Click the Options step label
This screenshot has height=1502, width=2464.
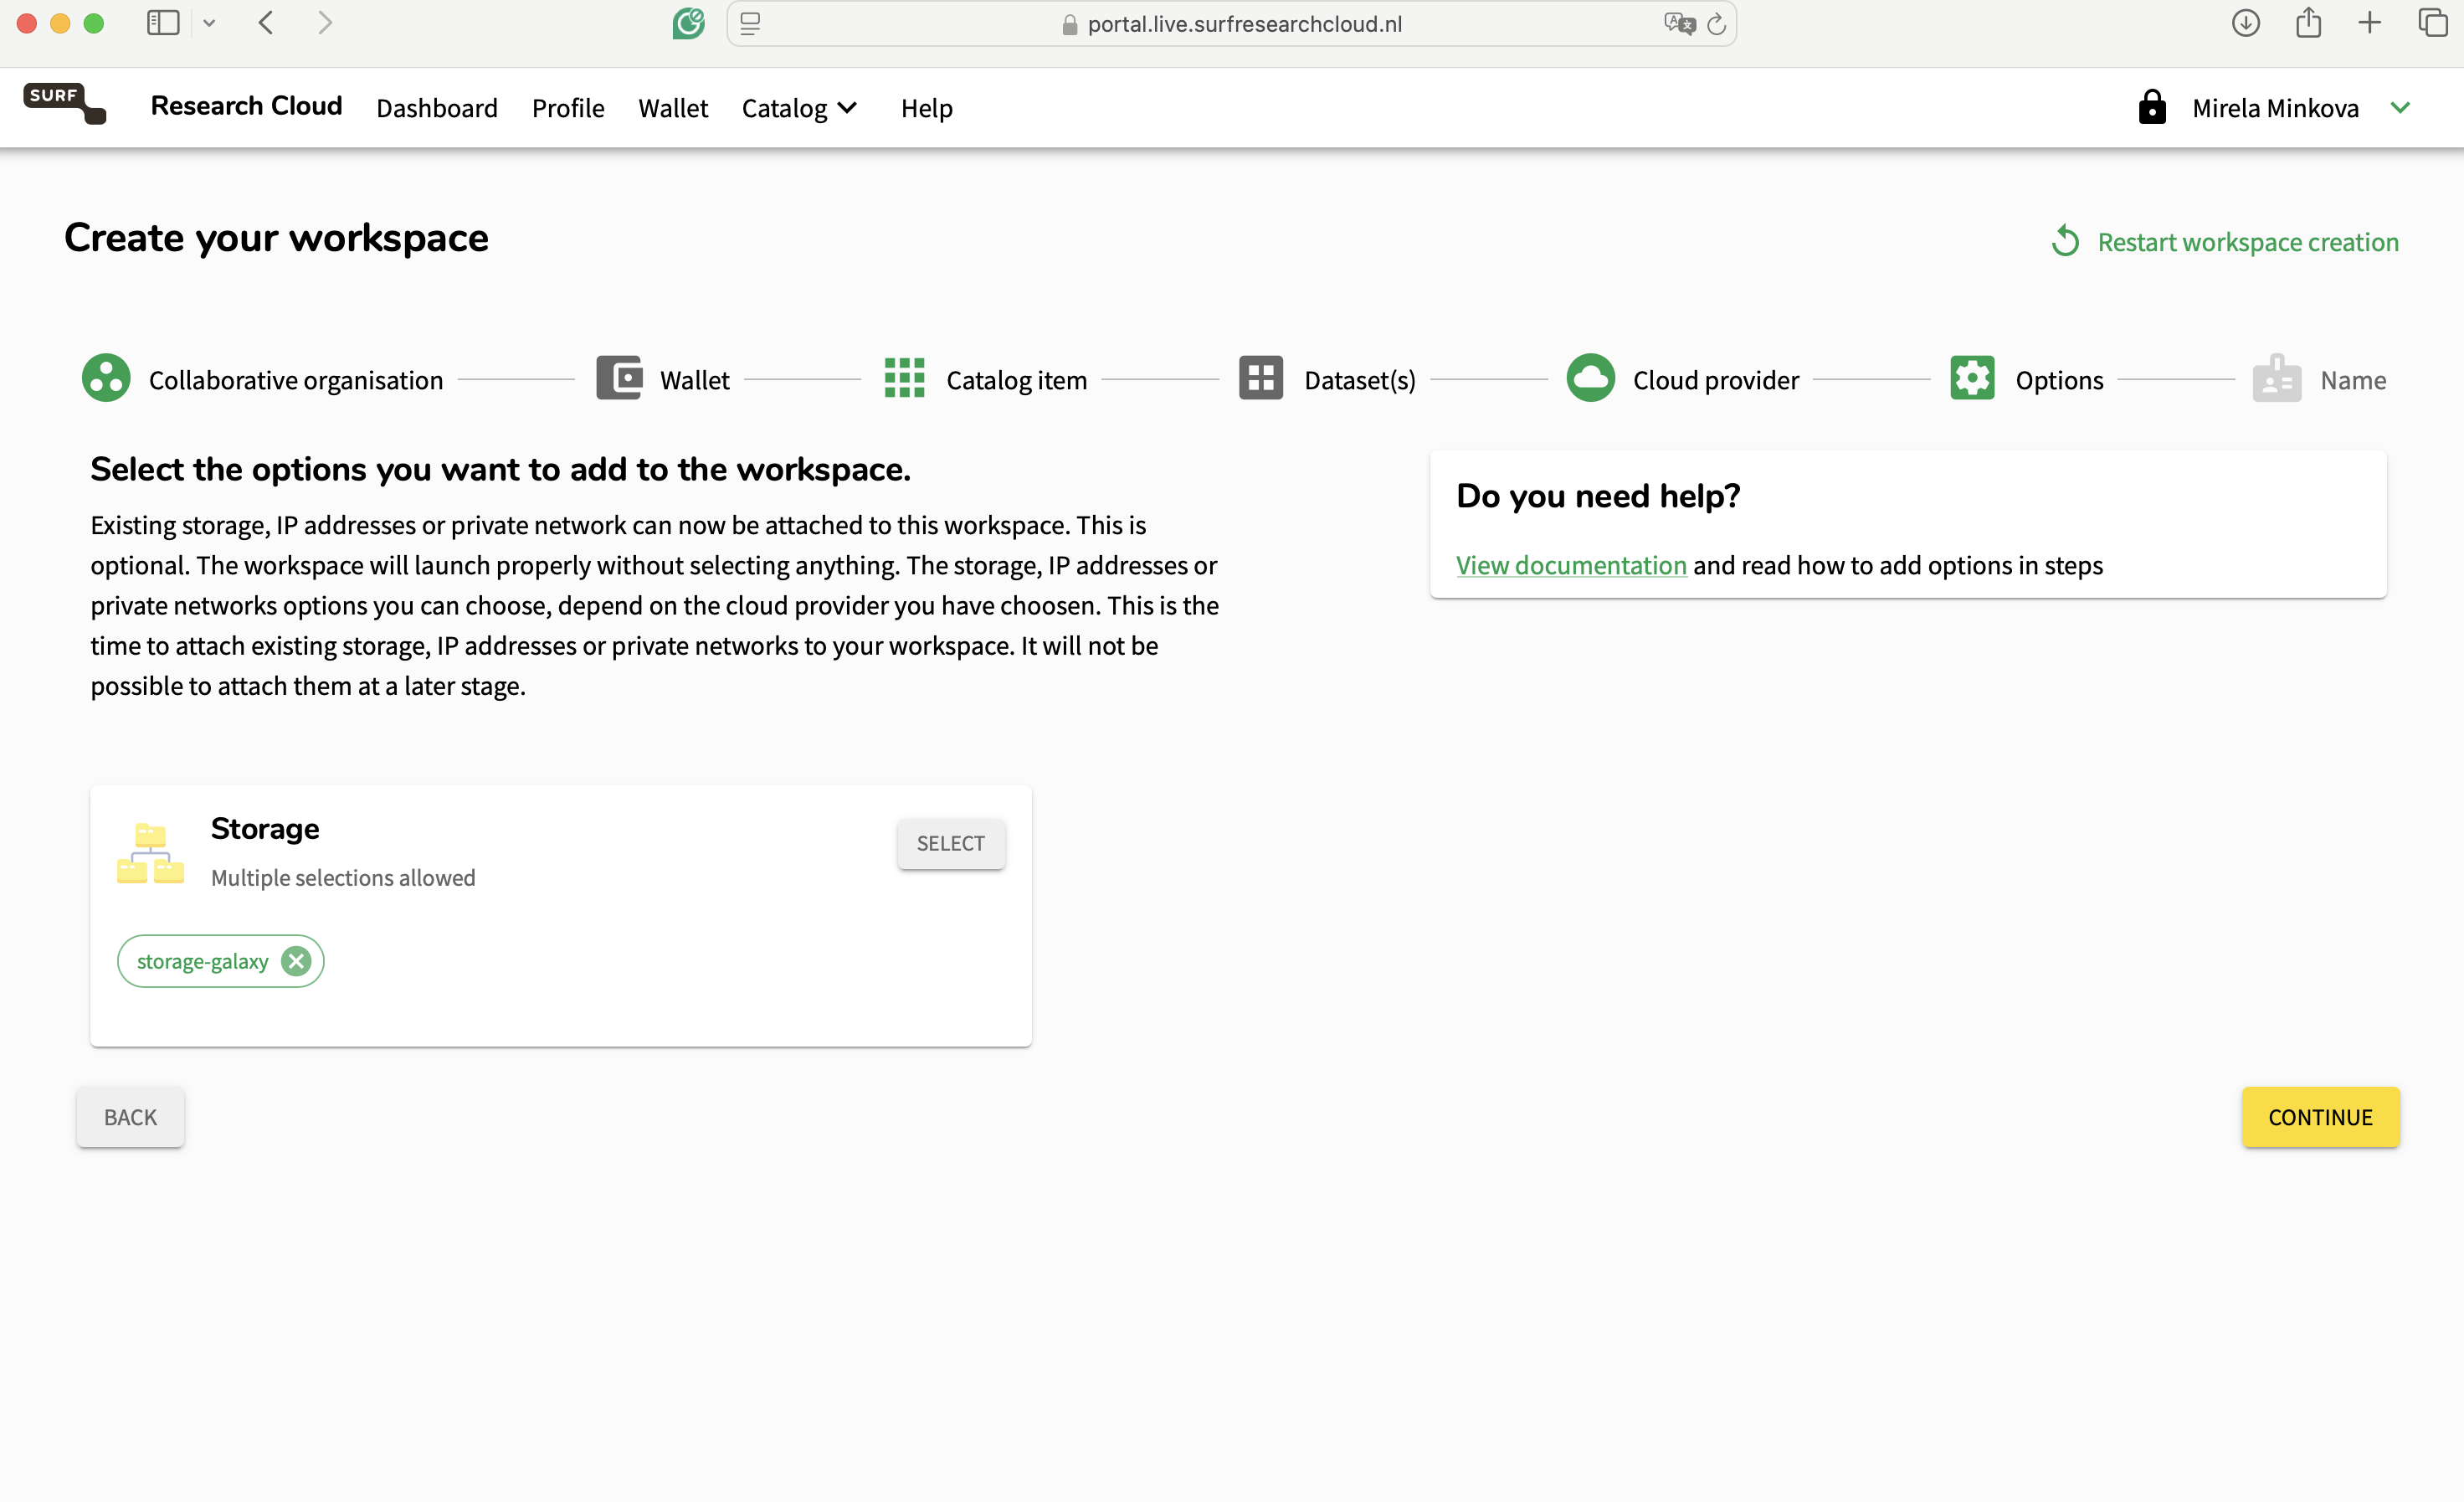[2060, 380]
